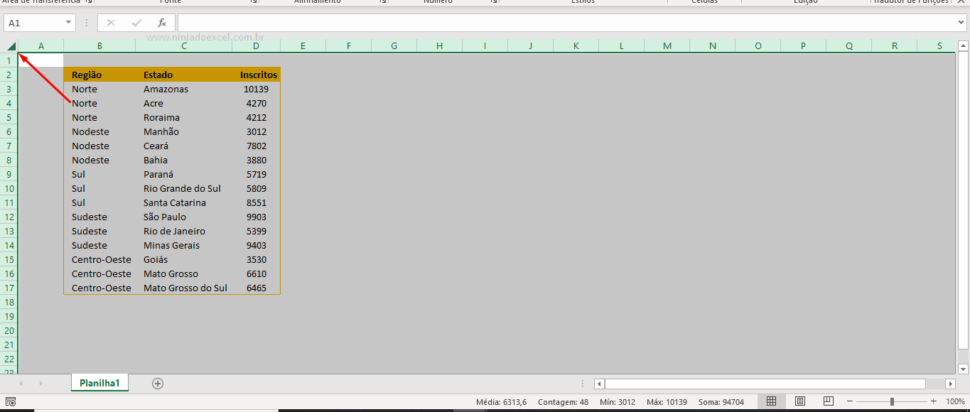Select the Rio de Janeiro cell
The height and width of the screenshot is (412, 970).
click(184, 231)
